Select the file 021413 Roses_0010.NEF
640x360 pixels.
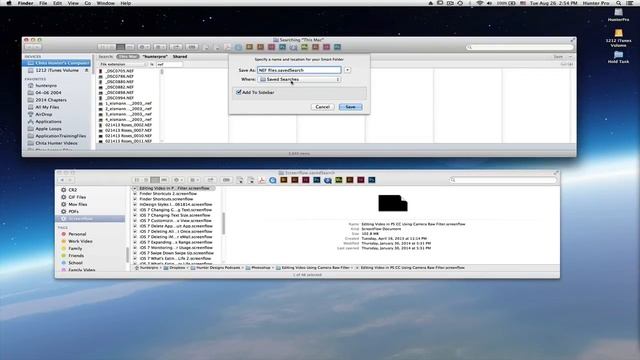128,136
